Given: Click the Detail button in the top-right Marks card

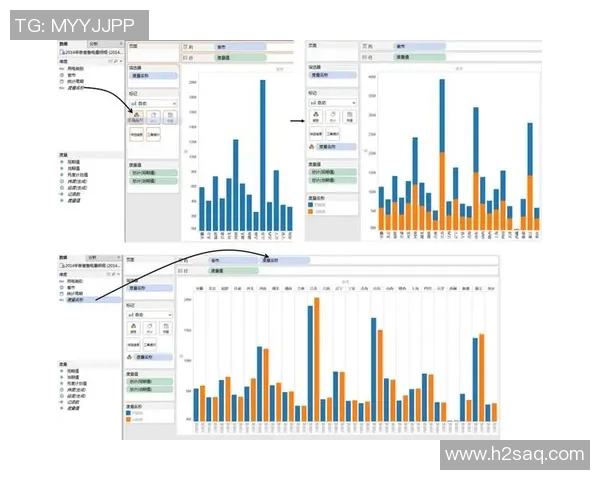Looking at the screenshot, I should 316,133.
